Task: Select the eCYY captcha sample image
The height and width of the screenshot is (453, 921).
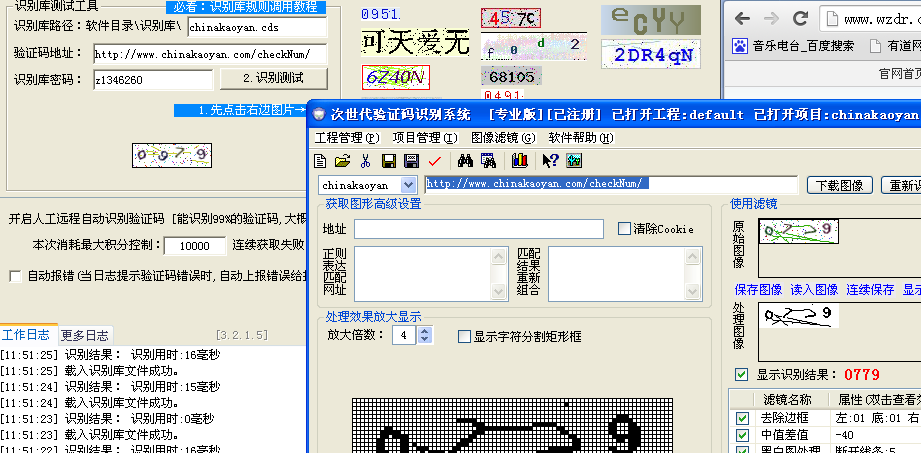Action: coord(651,20)
